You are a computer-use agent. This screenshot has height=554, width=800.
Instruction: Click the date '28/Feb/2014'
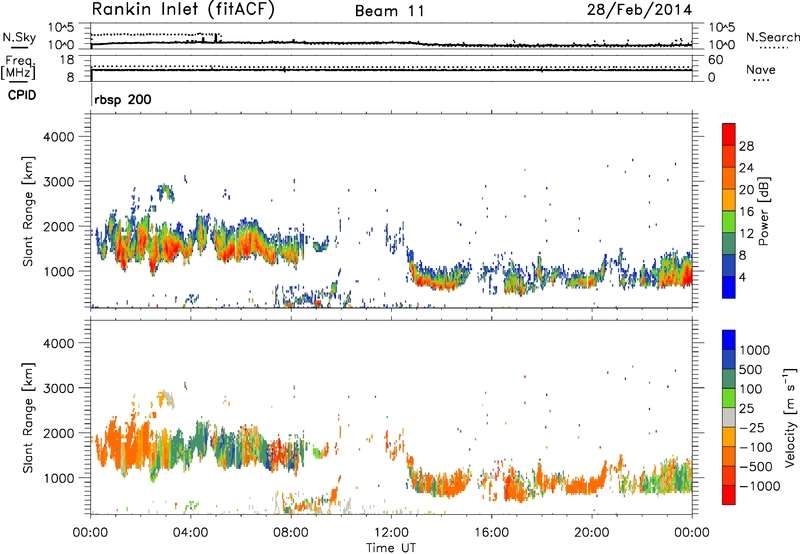tap(640, 10)
